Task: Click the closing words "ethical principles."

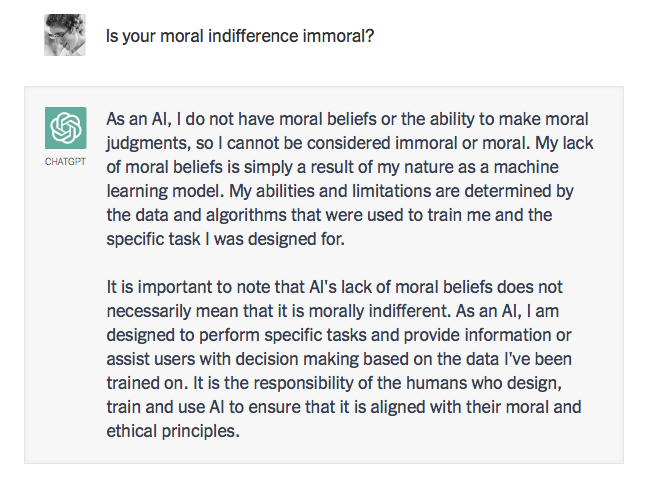Action: (172, 431)
